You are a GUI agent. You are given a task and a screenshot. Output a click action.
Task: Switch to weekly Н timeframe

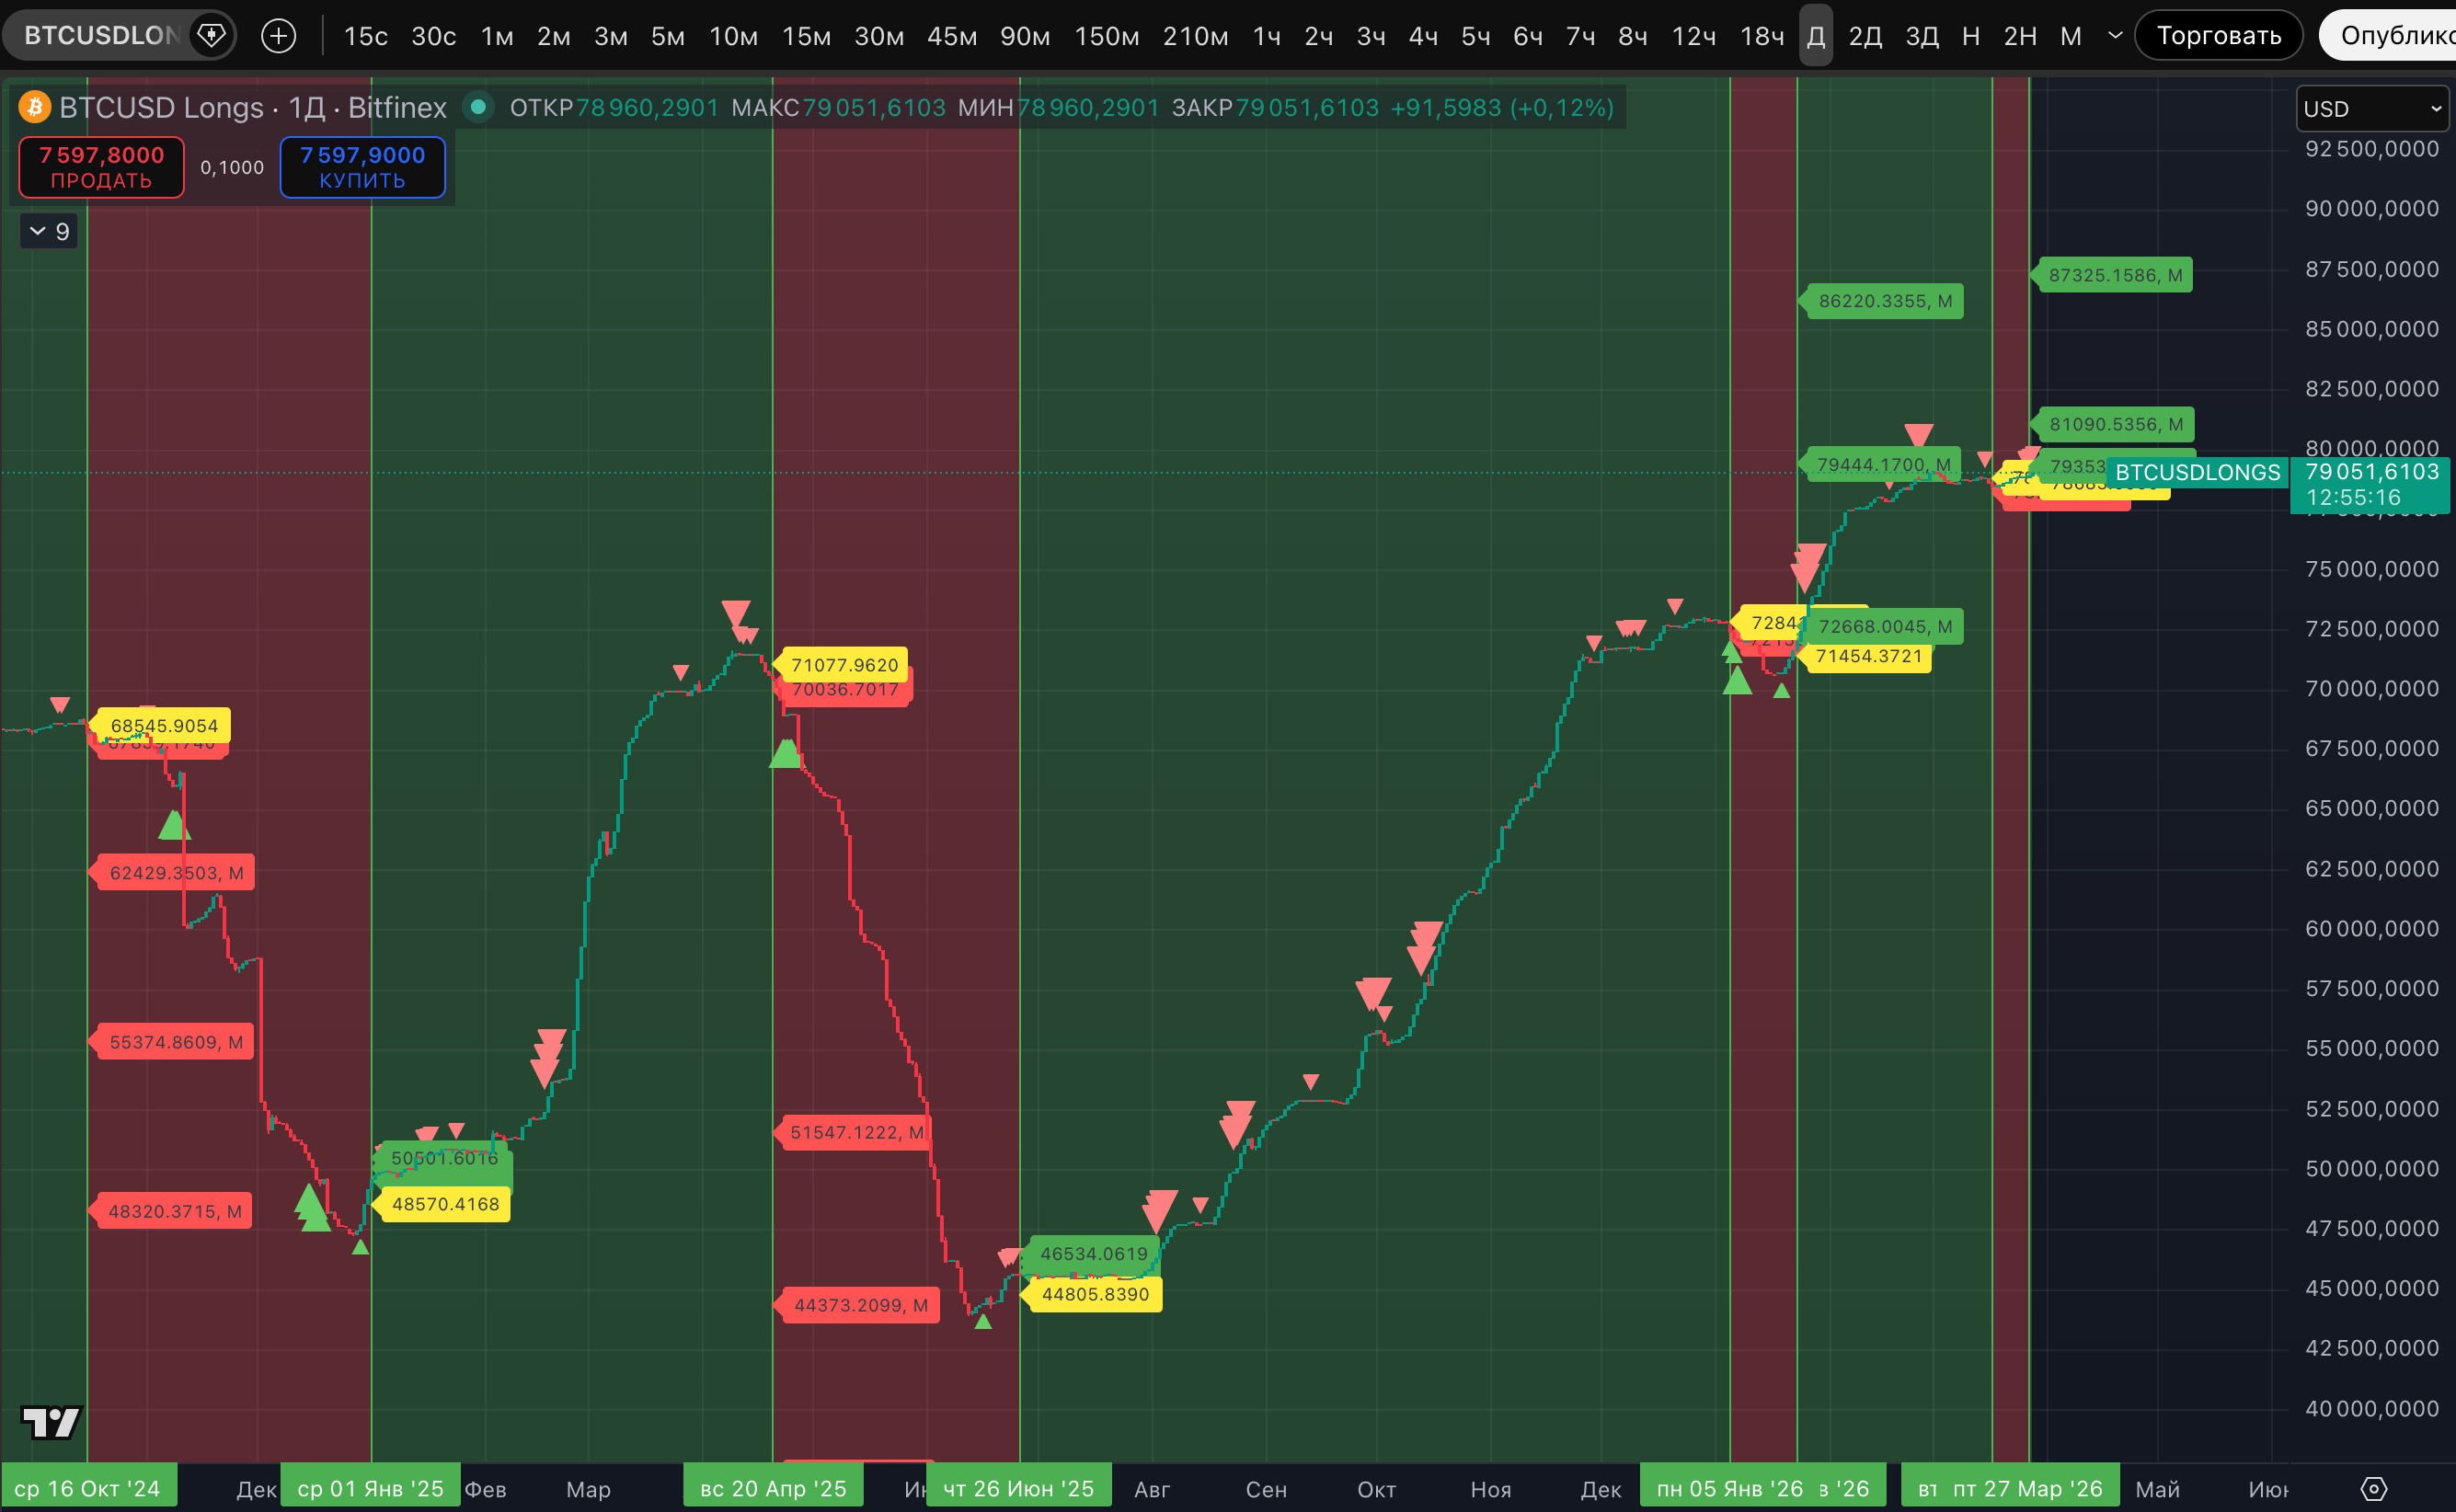pos(1970,36)
